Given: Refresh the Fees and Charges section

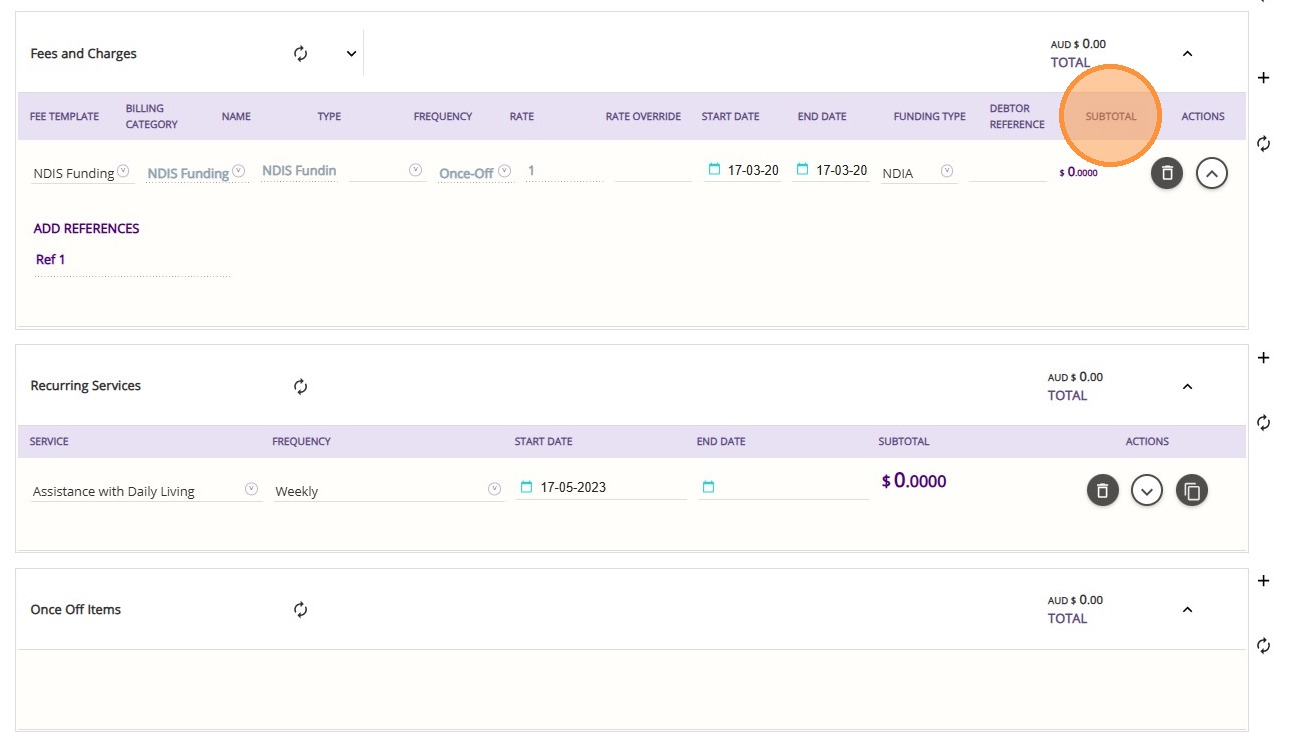Looking at the screenshot, I should point(301,53).
